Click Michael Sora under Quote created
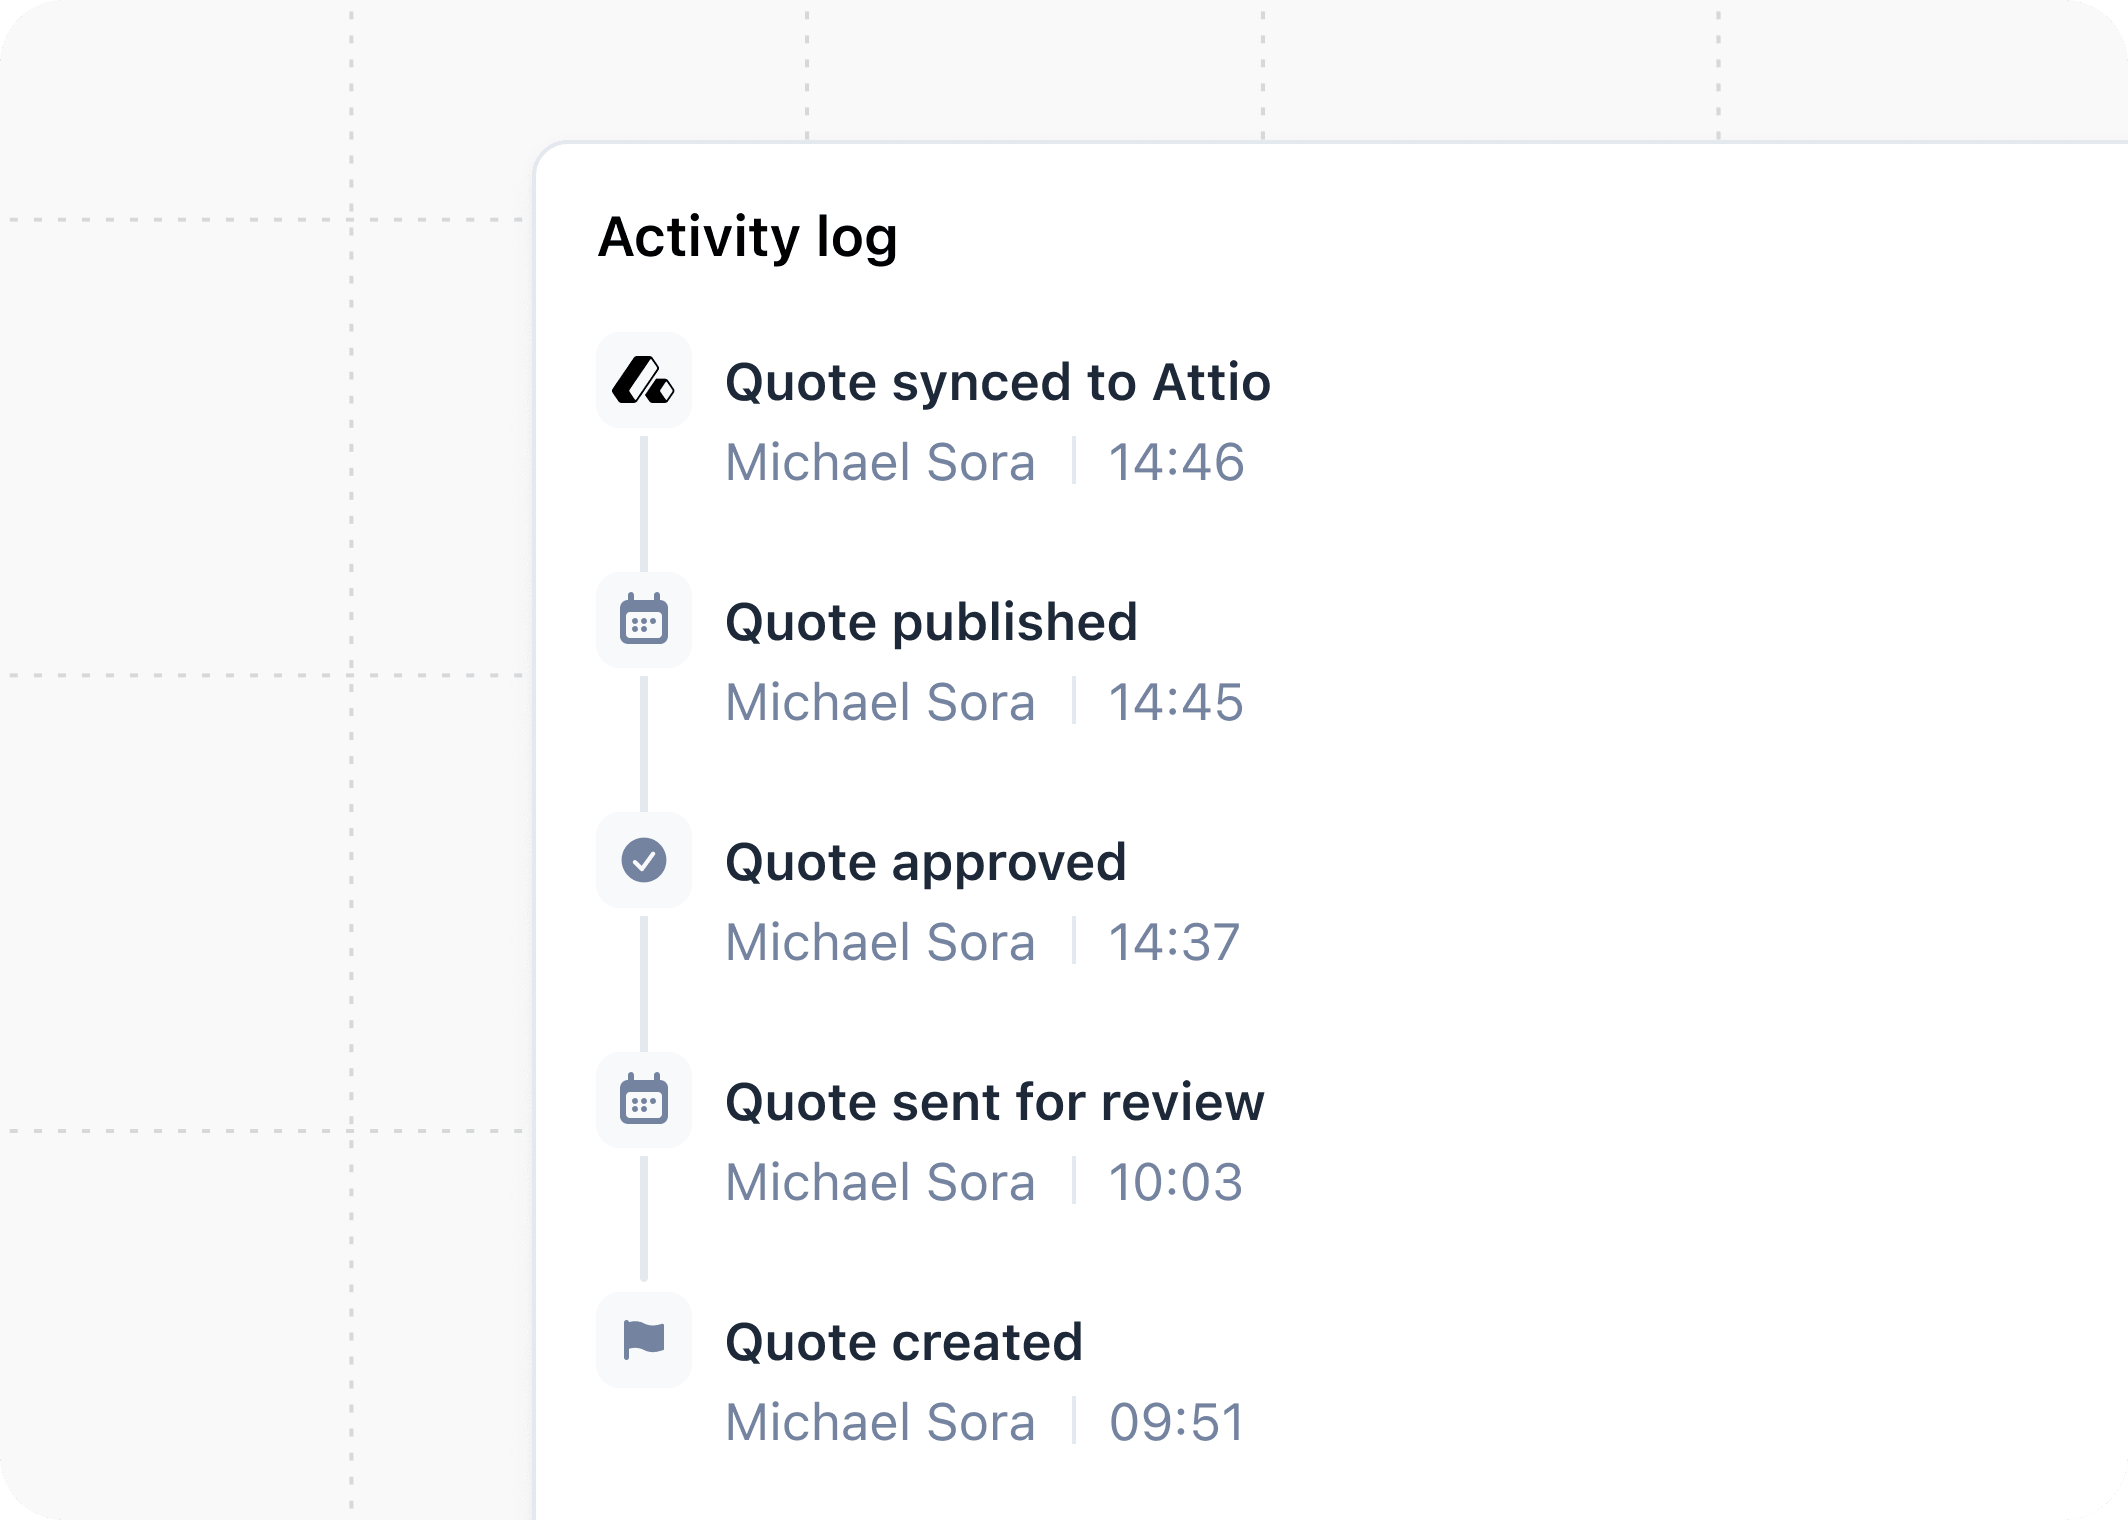Viewport: 2128px width, 1520px height. coord(880,1421)
